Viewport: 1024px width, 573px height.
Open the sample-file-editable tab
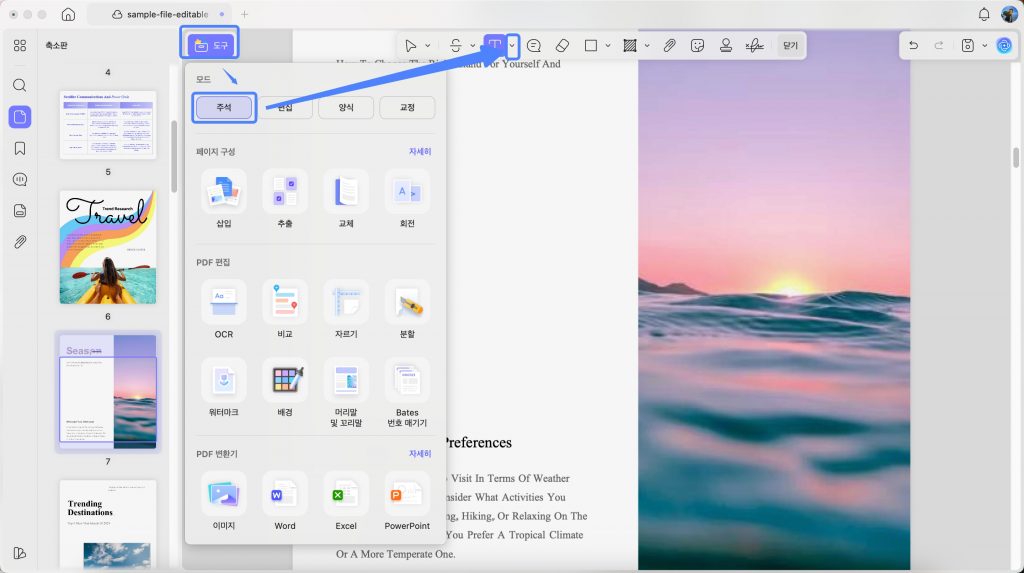click(159, 14)
